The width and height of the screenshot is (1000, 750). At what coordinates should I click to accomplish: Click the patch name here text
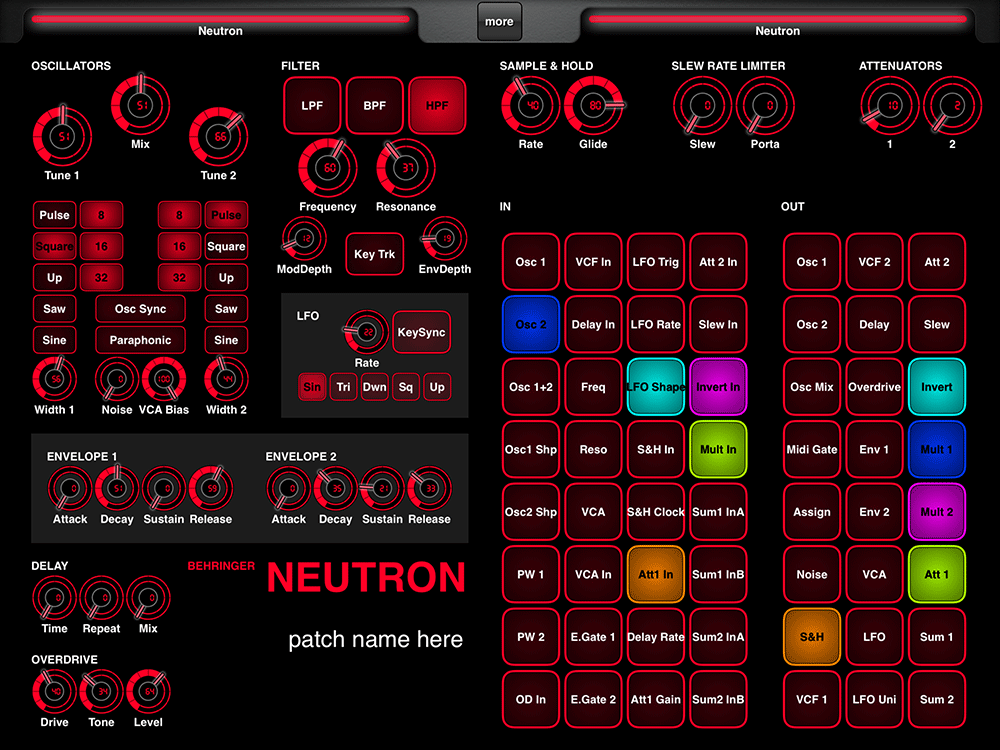(x=375, y=639)
